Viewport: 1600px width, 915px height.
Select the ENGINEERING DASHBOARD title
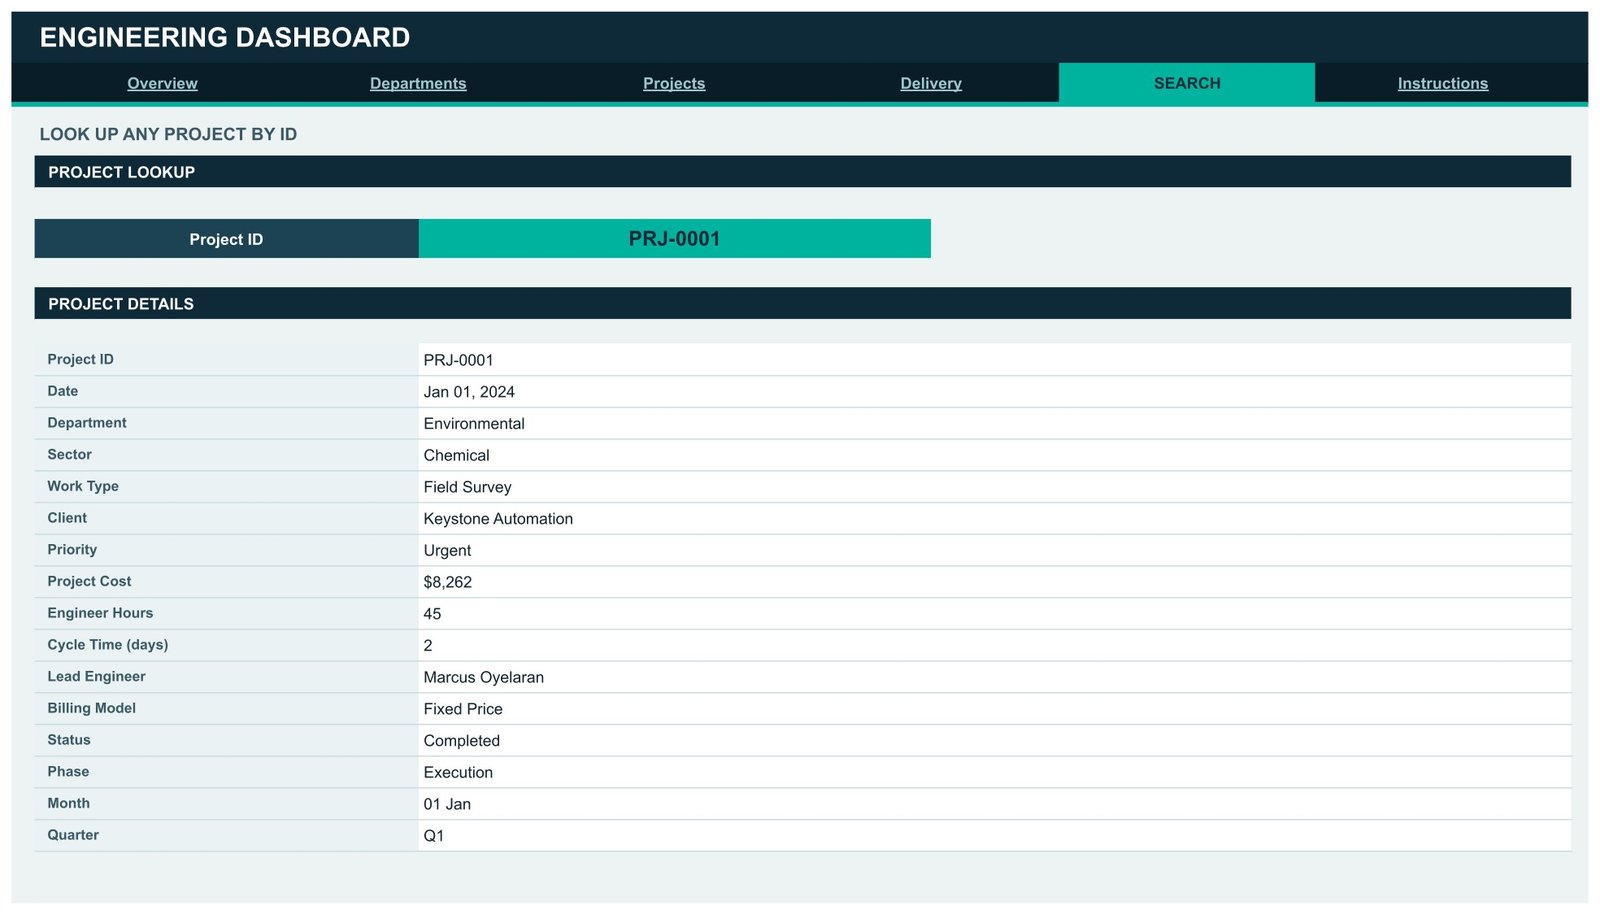[x=225, y=37]
